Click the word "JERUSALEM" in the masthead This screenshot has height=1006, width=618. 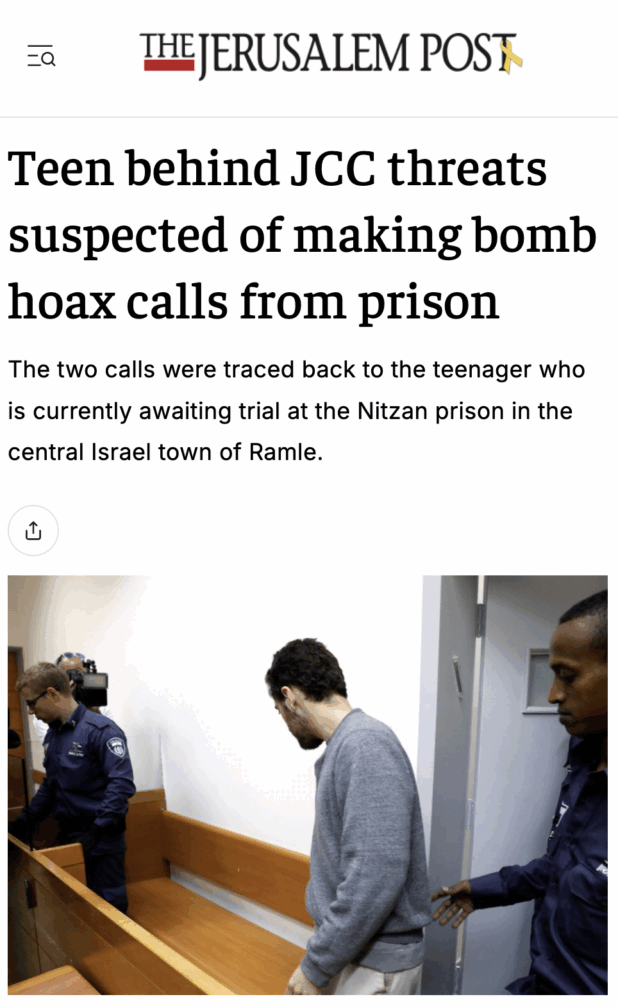pos(304,55)
